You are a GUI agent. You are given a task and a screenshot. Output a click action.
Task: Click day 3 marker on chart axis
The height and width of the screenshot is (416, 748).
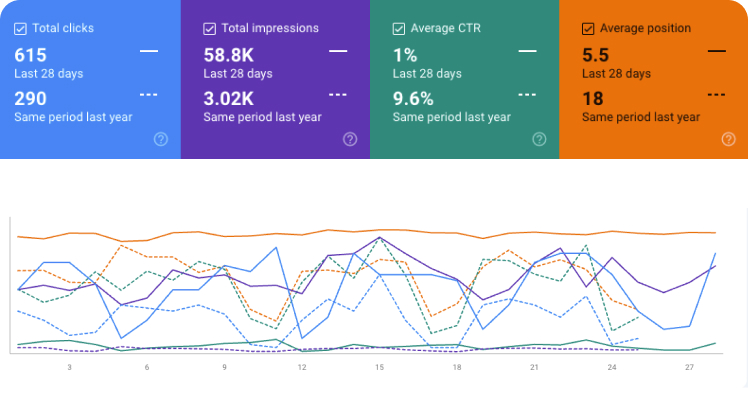tap(70, 367)
